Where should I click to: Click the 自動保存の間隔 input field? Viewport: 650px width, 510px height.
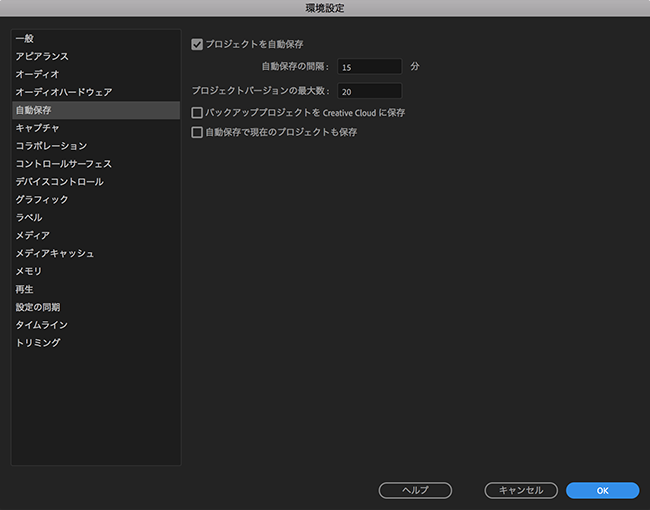[369, 67]
